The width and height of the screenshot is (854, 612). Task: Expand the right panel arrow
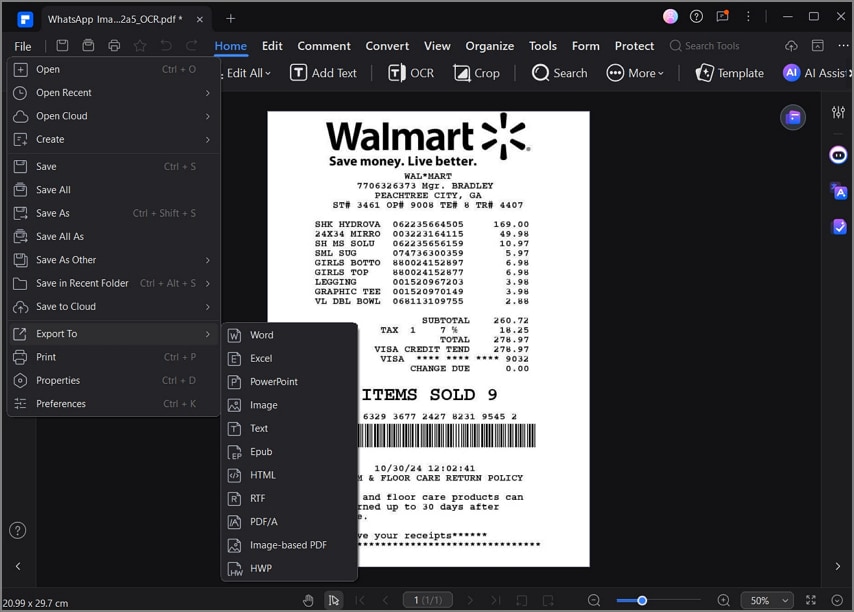838,566
